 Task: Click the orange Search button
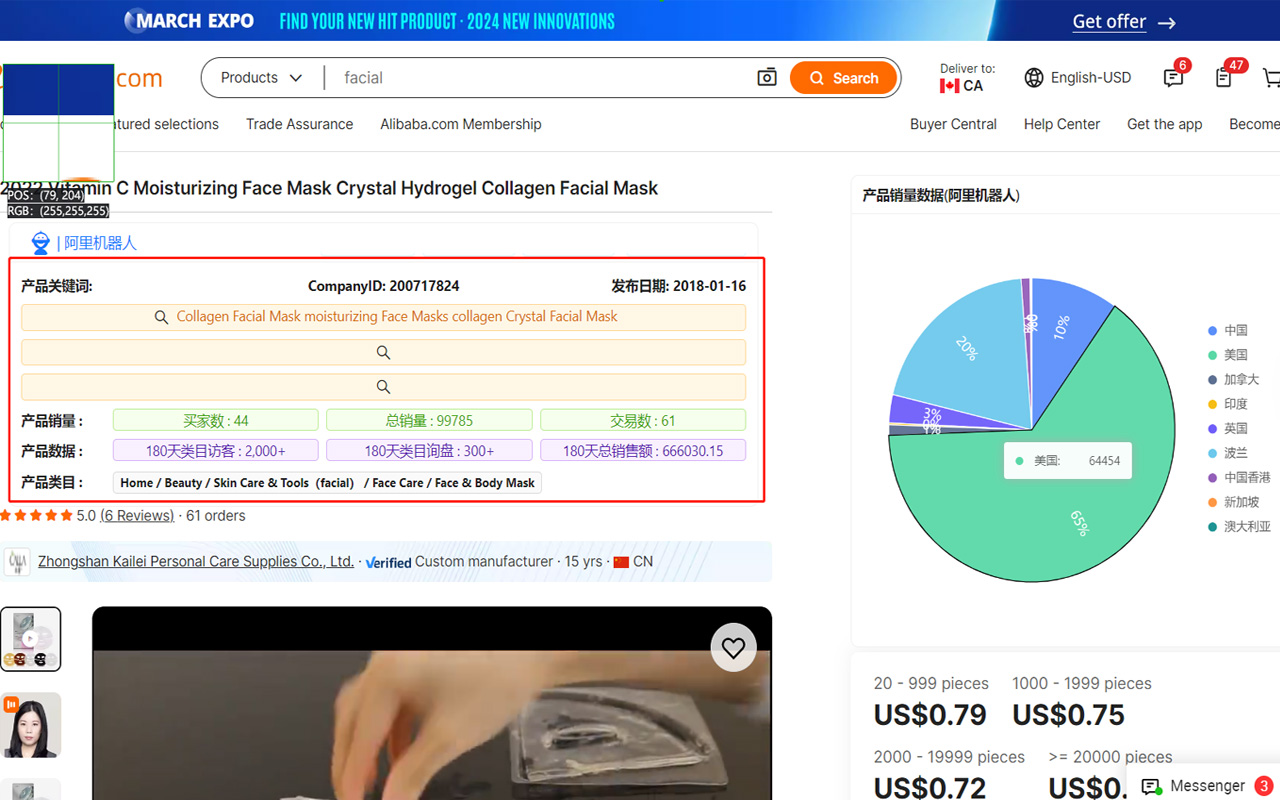843,78
